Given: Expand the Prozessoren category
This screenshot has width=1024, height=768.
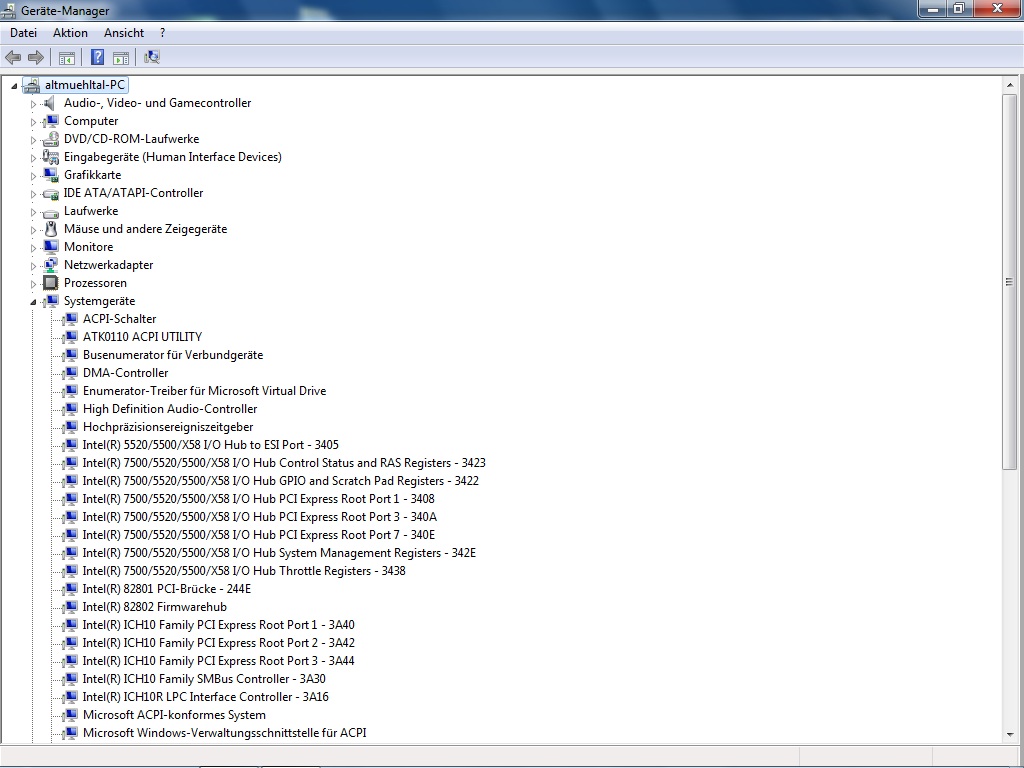Looking at the screenshot, I should pos(33,284).
